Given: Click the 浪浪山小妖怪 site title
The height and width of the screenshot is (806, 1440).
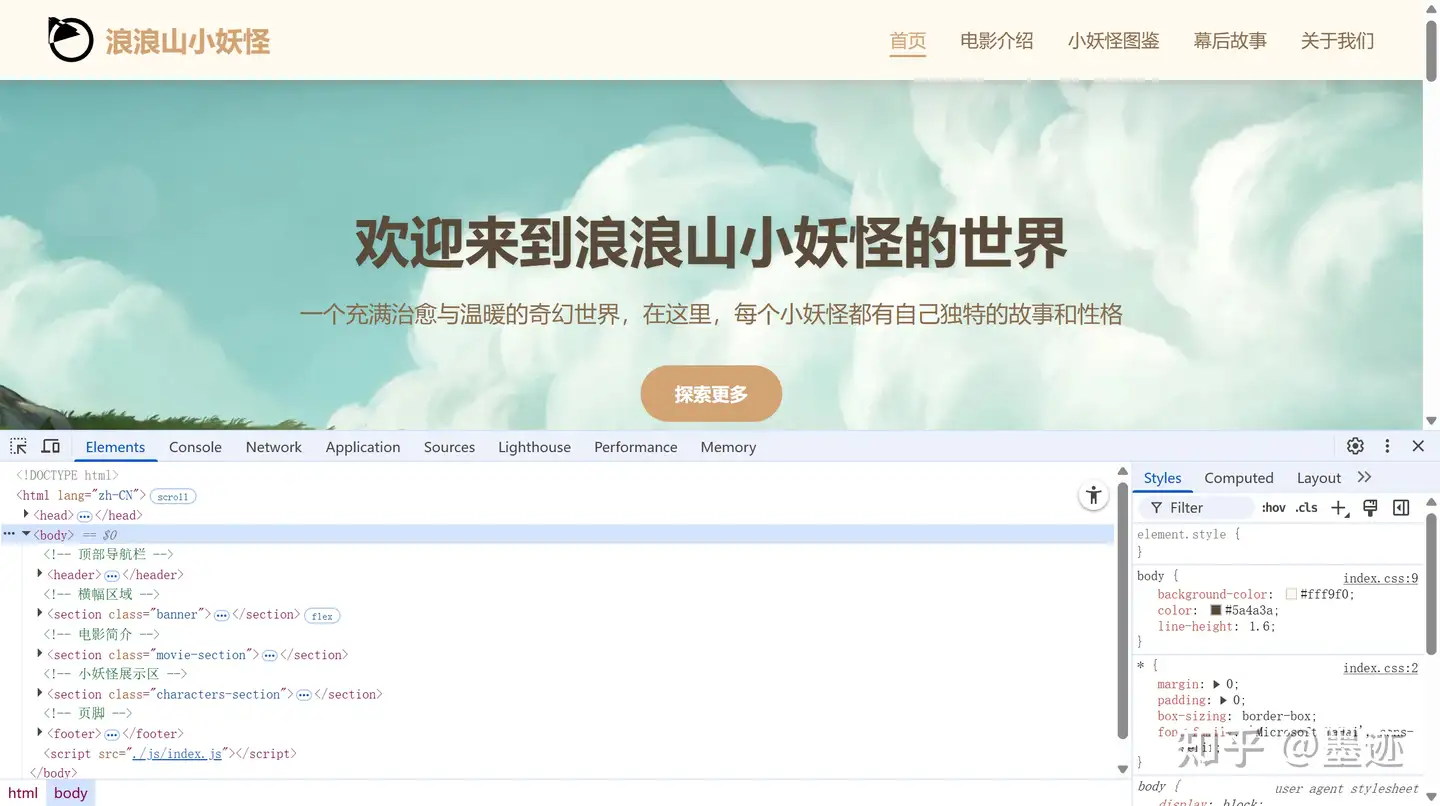Looking at the screenshot, I should (188, 41).
